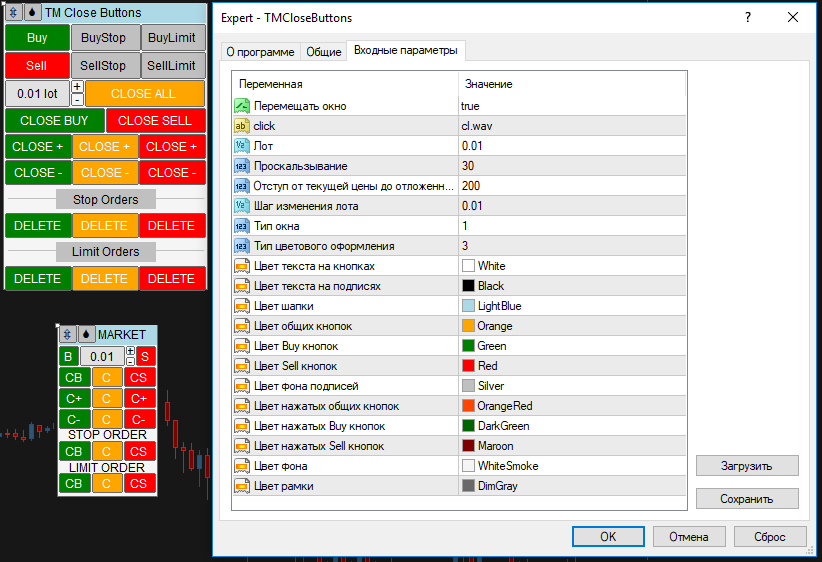Decrease lot with minus in MARKET panel
Image resolution: width=822 pixels, height=562 pixels.
[x=131, y=361]
